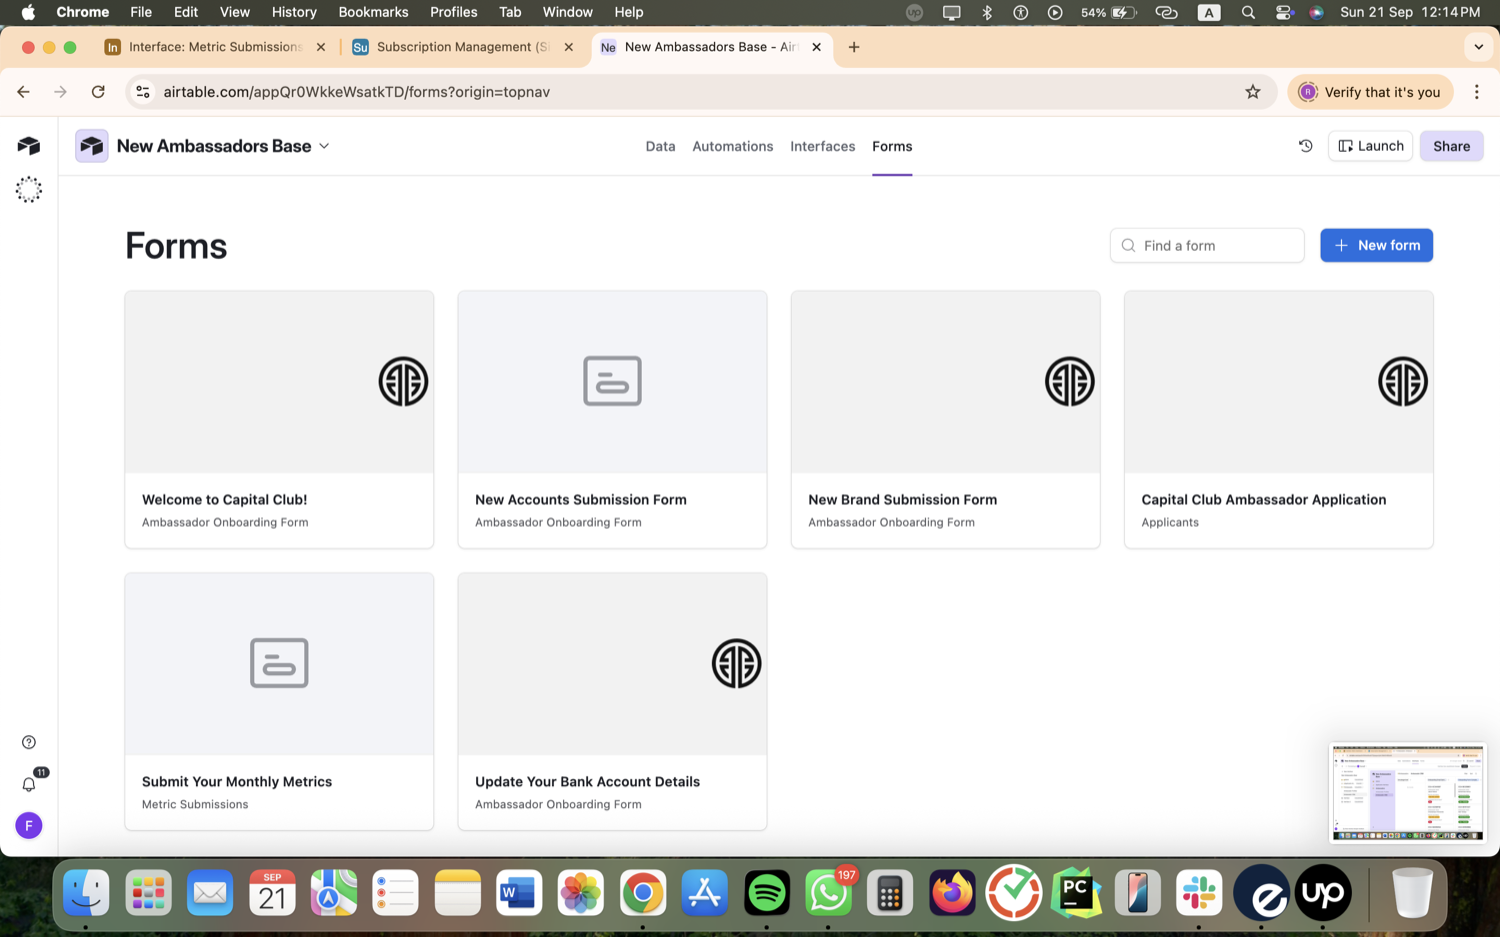The image size is (1500, 937).
Task: Open Microsoft Word from the dock
Action: coord(519,893)
